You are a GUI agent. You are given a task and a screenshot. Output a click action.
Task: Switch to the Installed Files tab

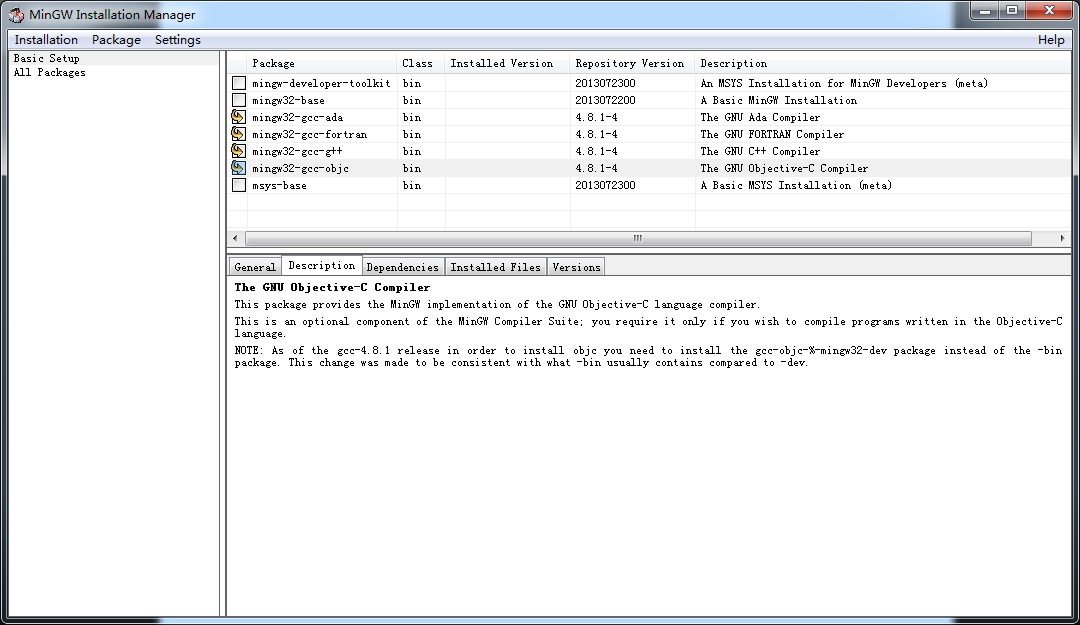pyautogui.click(x=496, y=267)
